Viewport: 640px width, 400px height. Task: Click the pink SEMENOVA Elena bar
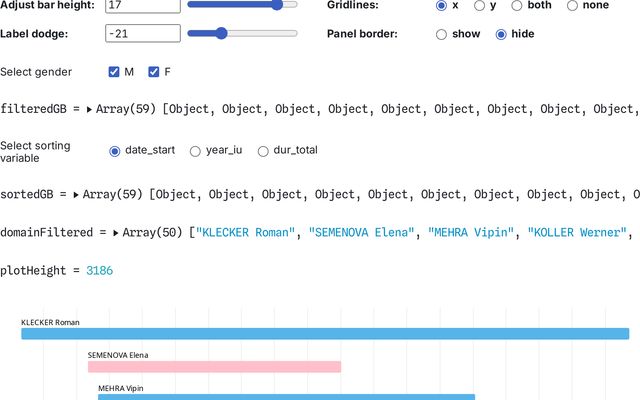click(x=214, y=367)
